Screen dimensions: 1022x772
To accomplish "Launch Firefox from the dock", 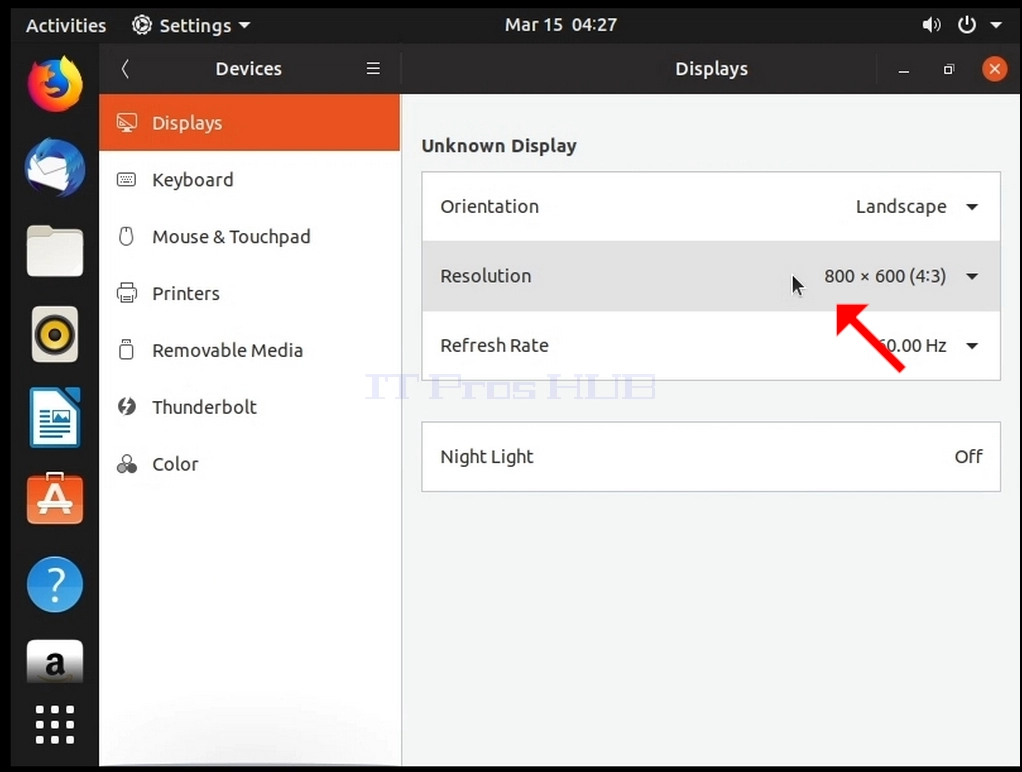I will (55, 83).
